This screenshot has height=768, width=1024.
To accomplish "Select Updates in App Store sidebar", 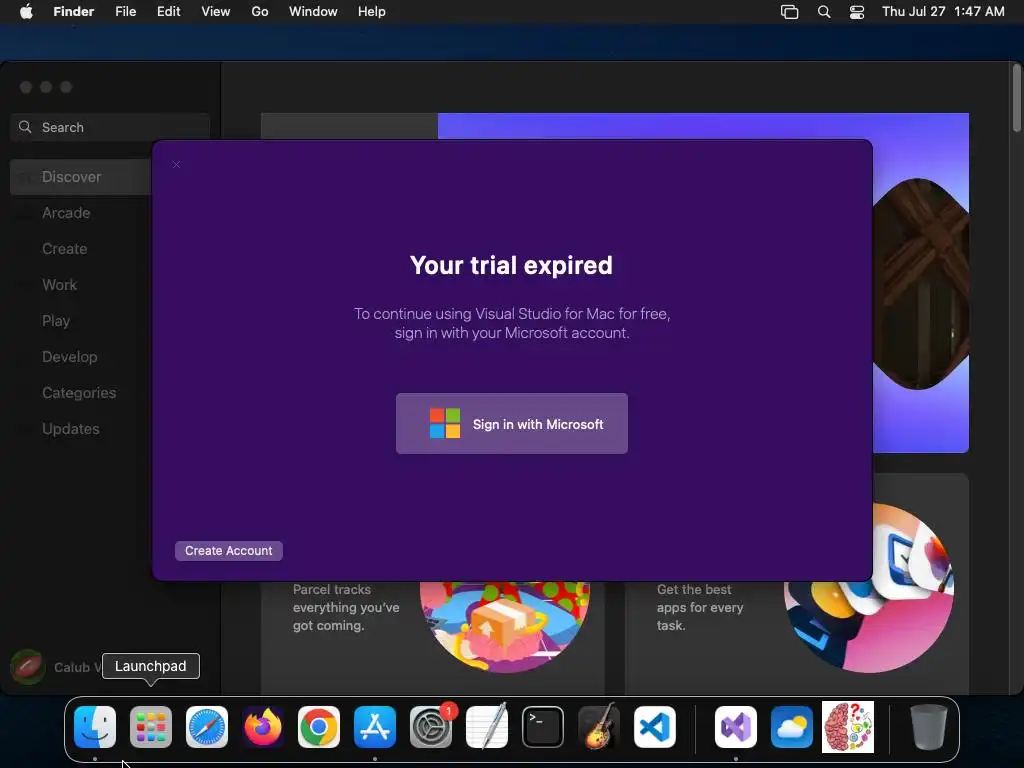I will [81, 428].
